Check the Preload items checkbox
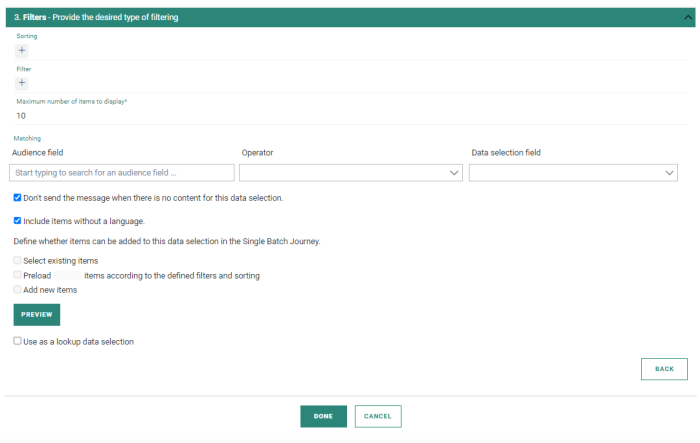 pyautogui.click(x=18, y=275)
